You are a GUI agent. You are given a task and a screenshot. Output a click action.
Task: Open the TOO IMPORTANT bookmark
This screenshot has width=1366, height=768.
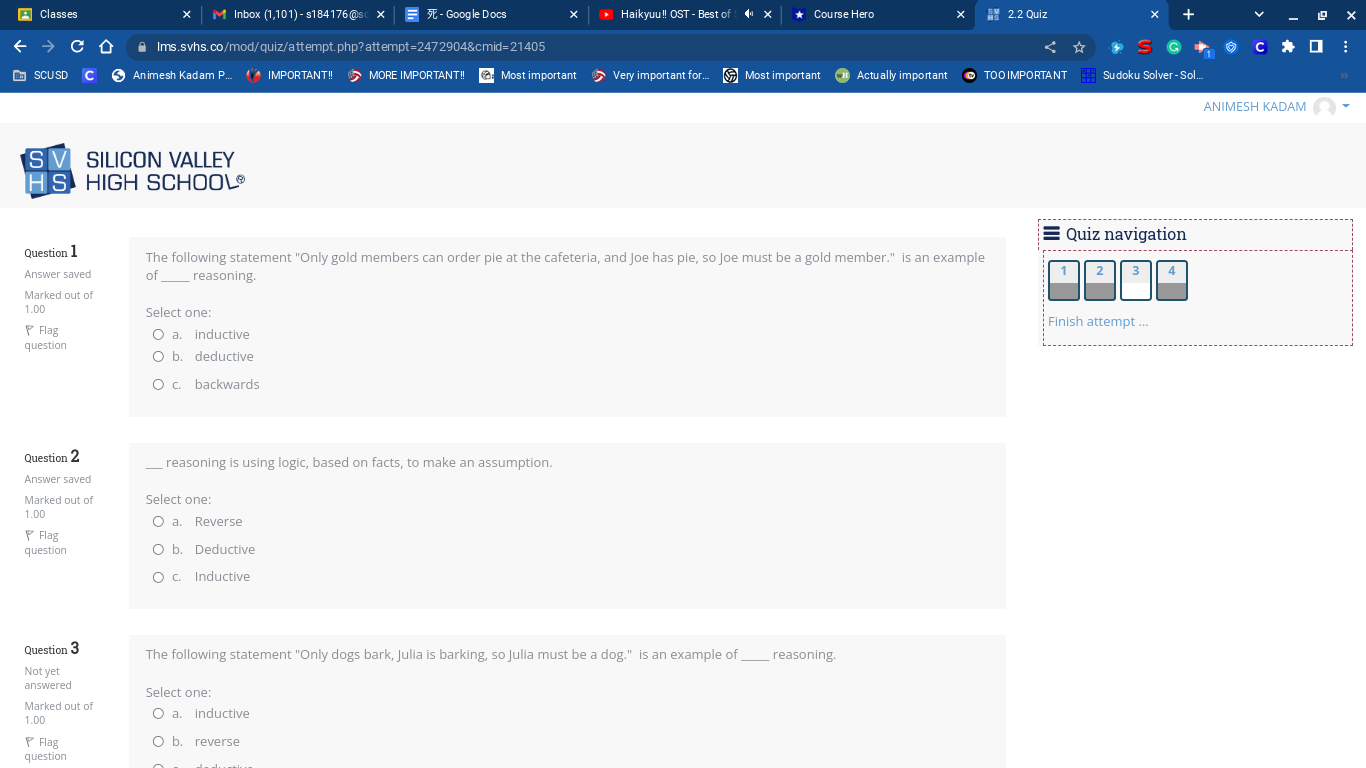(x=1014, y=75)
